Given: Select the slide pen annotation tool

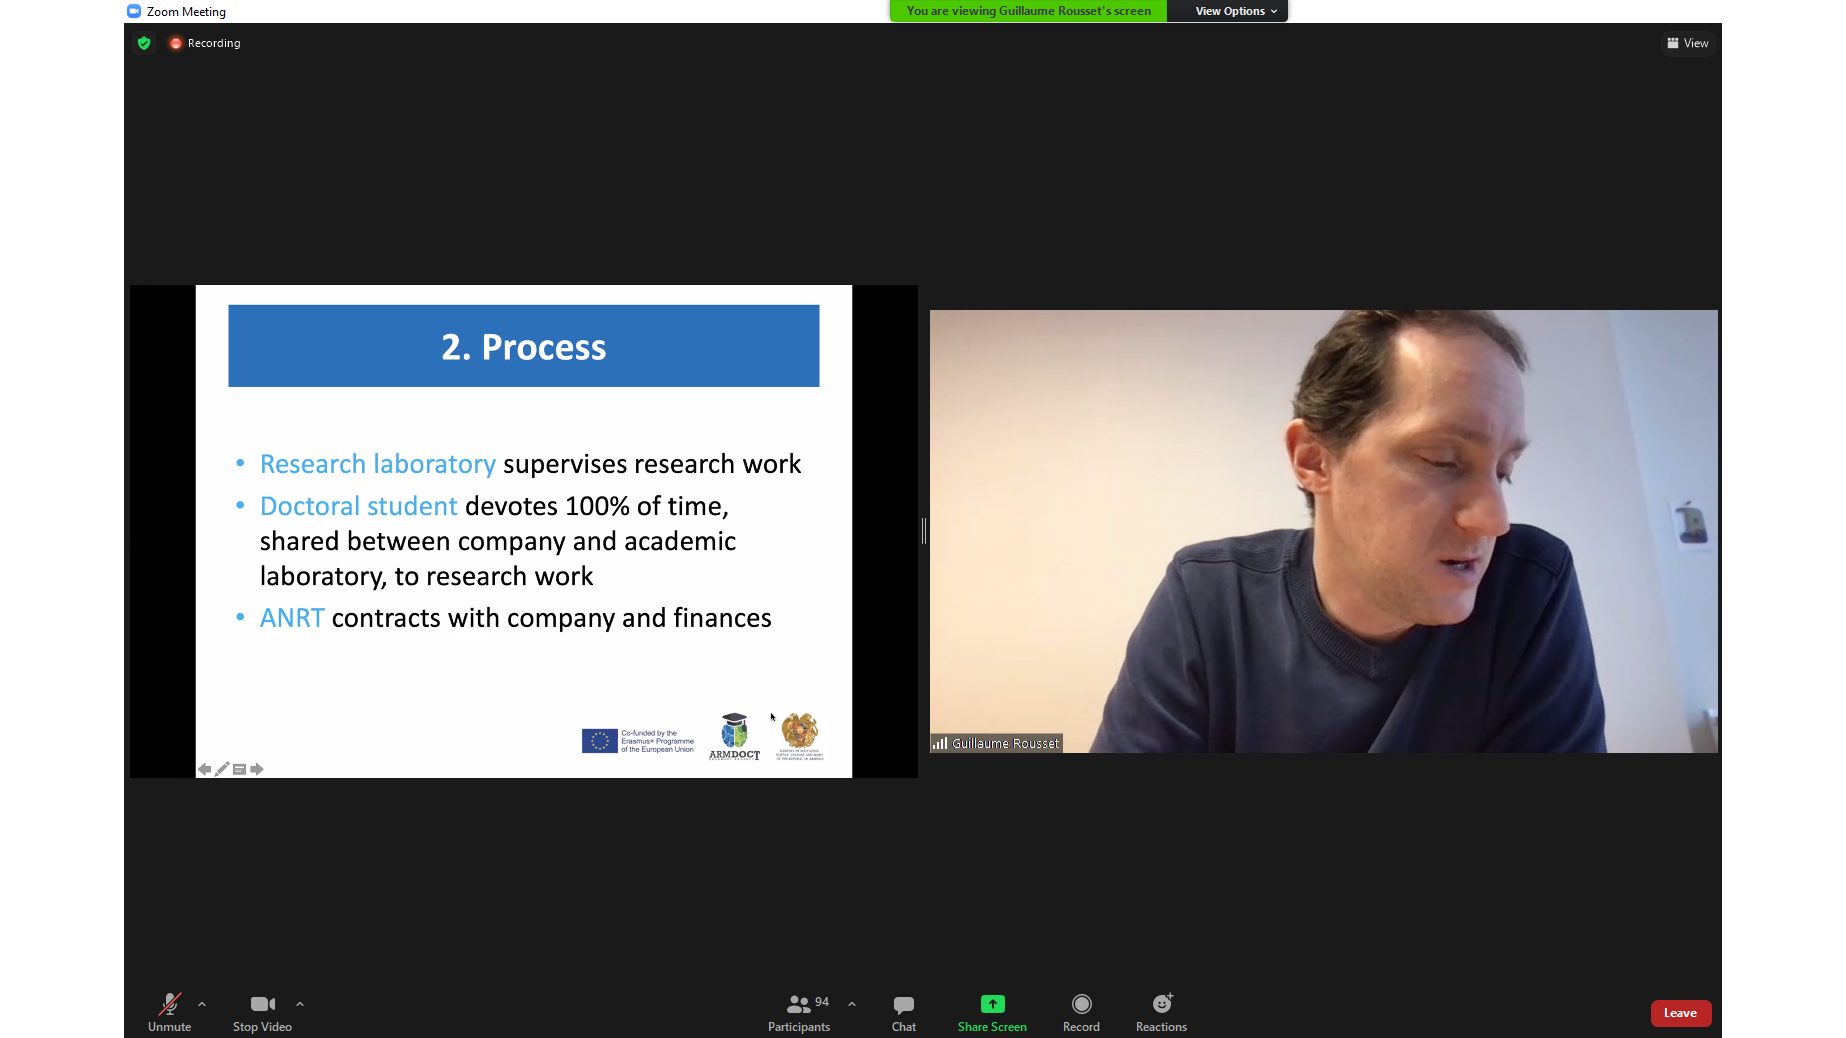Looking at the screenshot, I should pyautogui.click(x=222, y=769).
